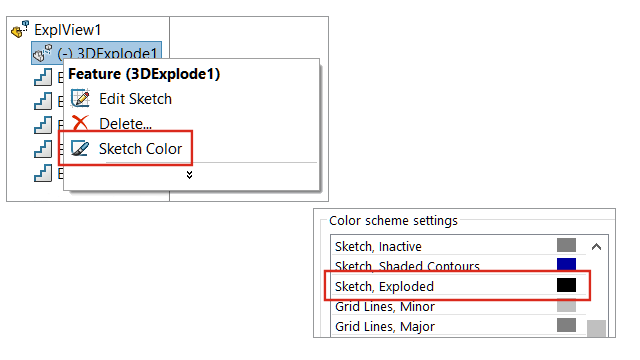Click the 3DExplode1 sketch icon
This screenshot has width=640, height=360.
[43, 53]
